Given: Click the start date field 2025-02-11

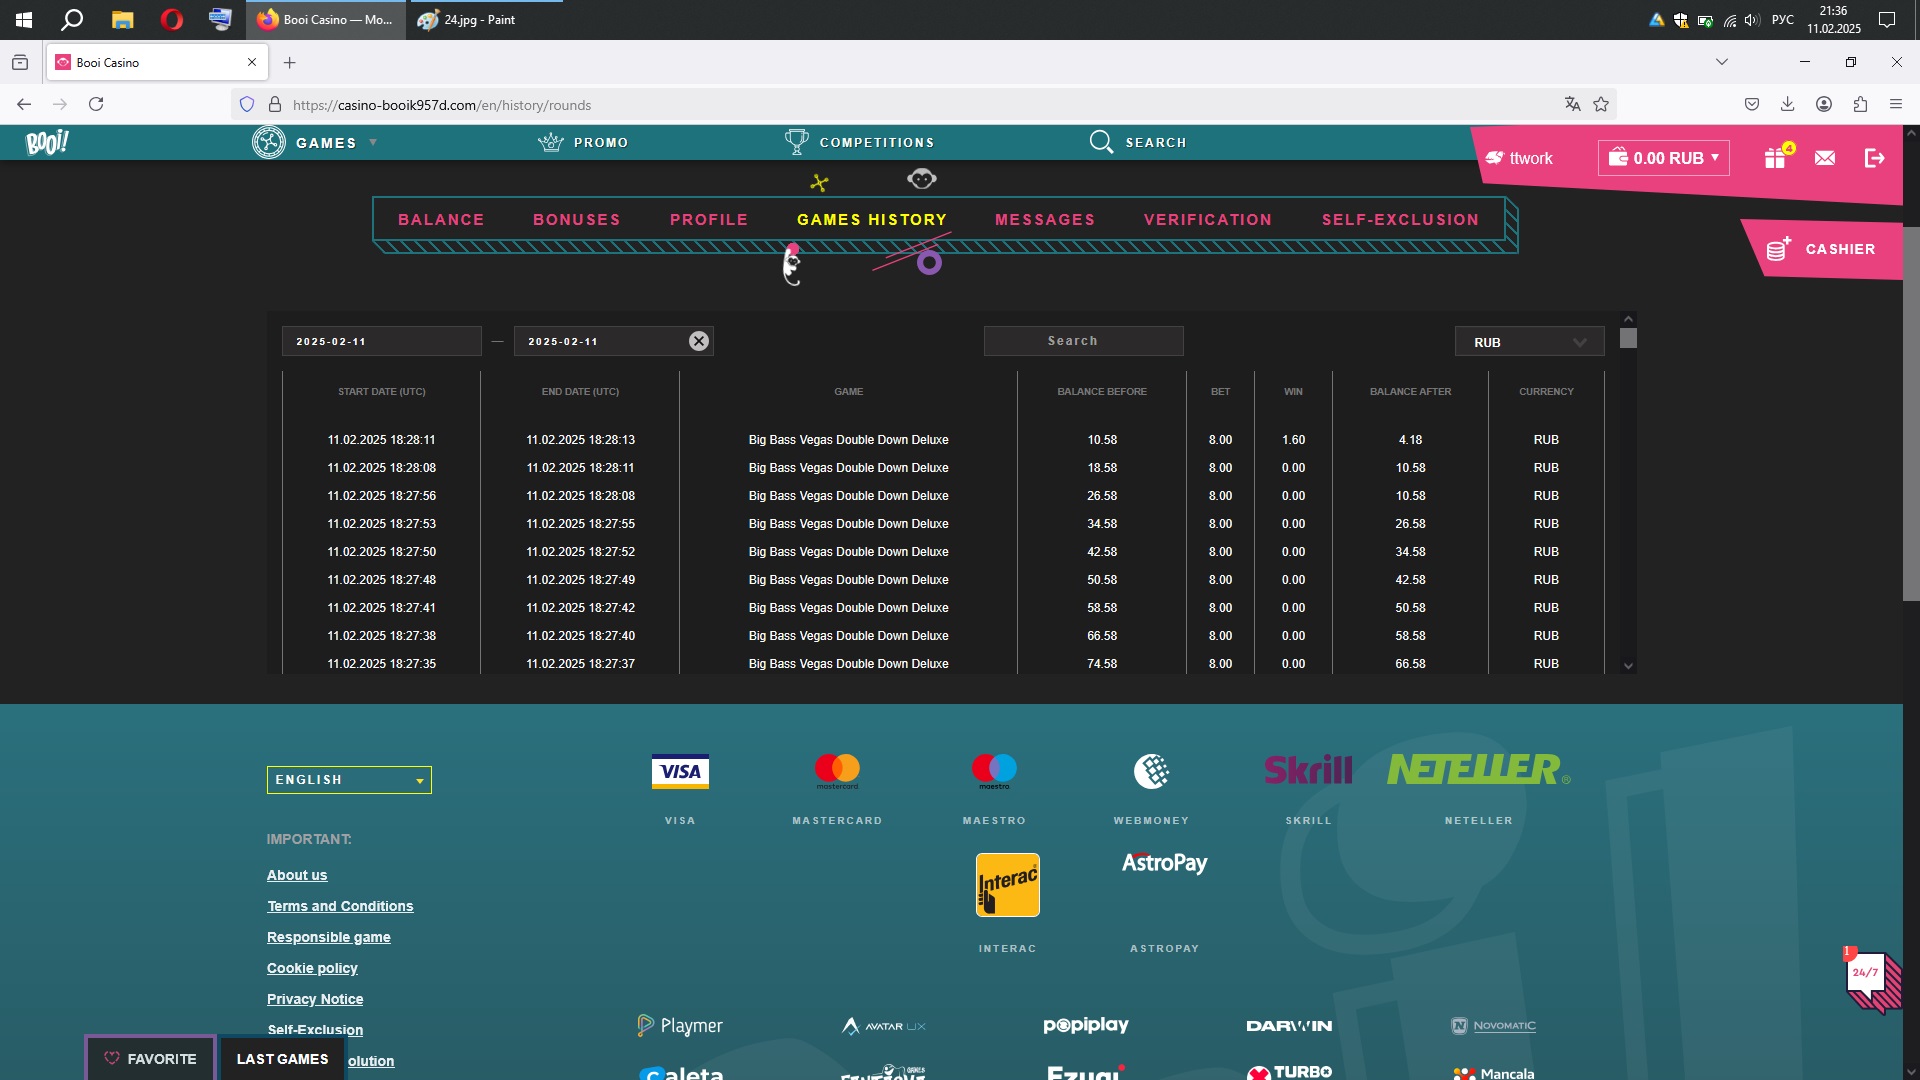Looking at the screenshot, I should [381, 341].
